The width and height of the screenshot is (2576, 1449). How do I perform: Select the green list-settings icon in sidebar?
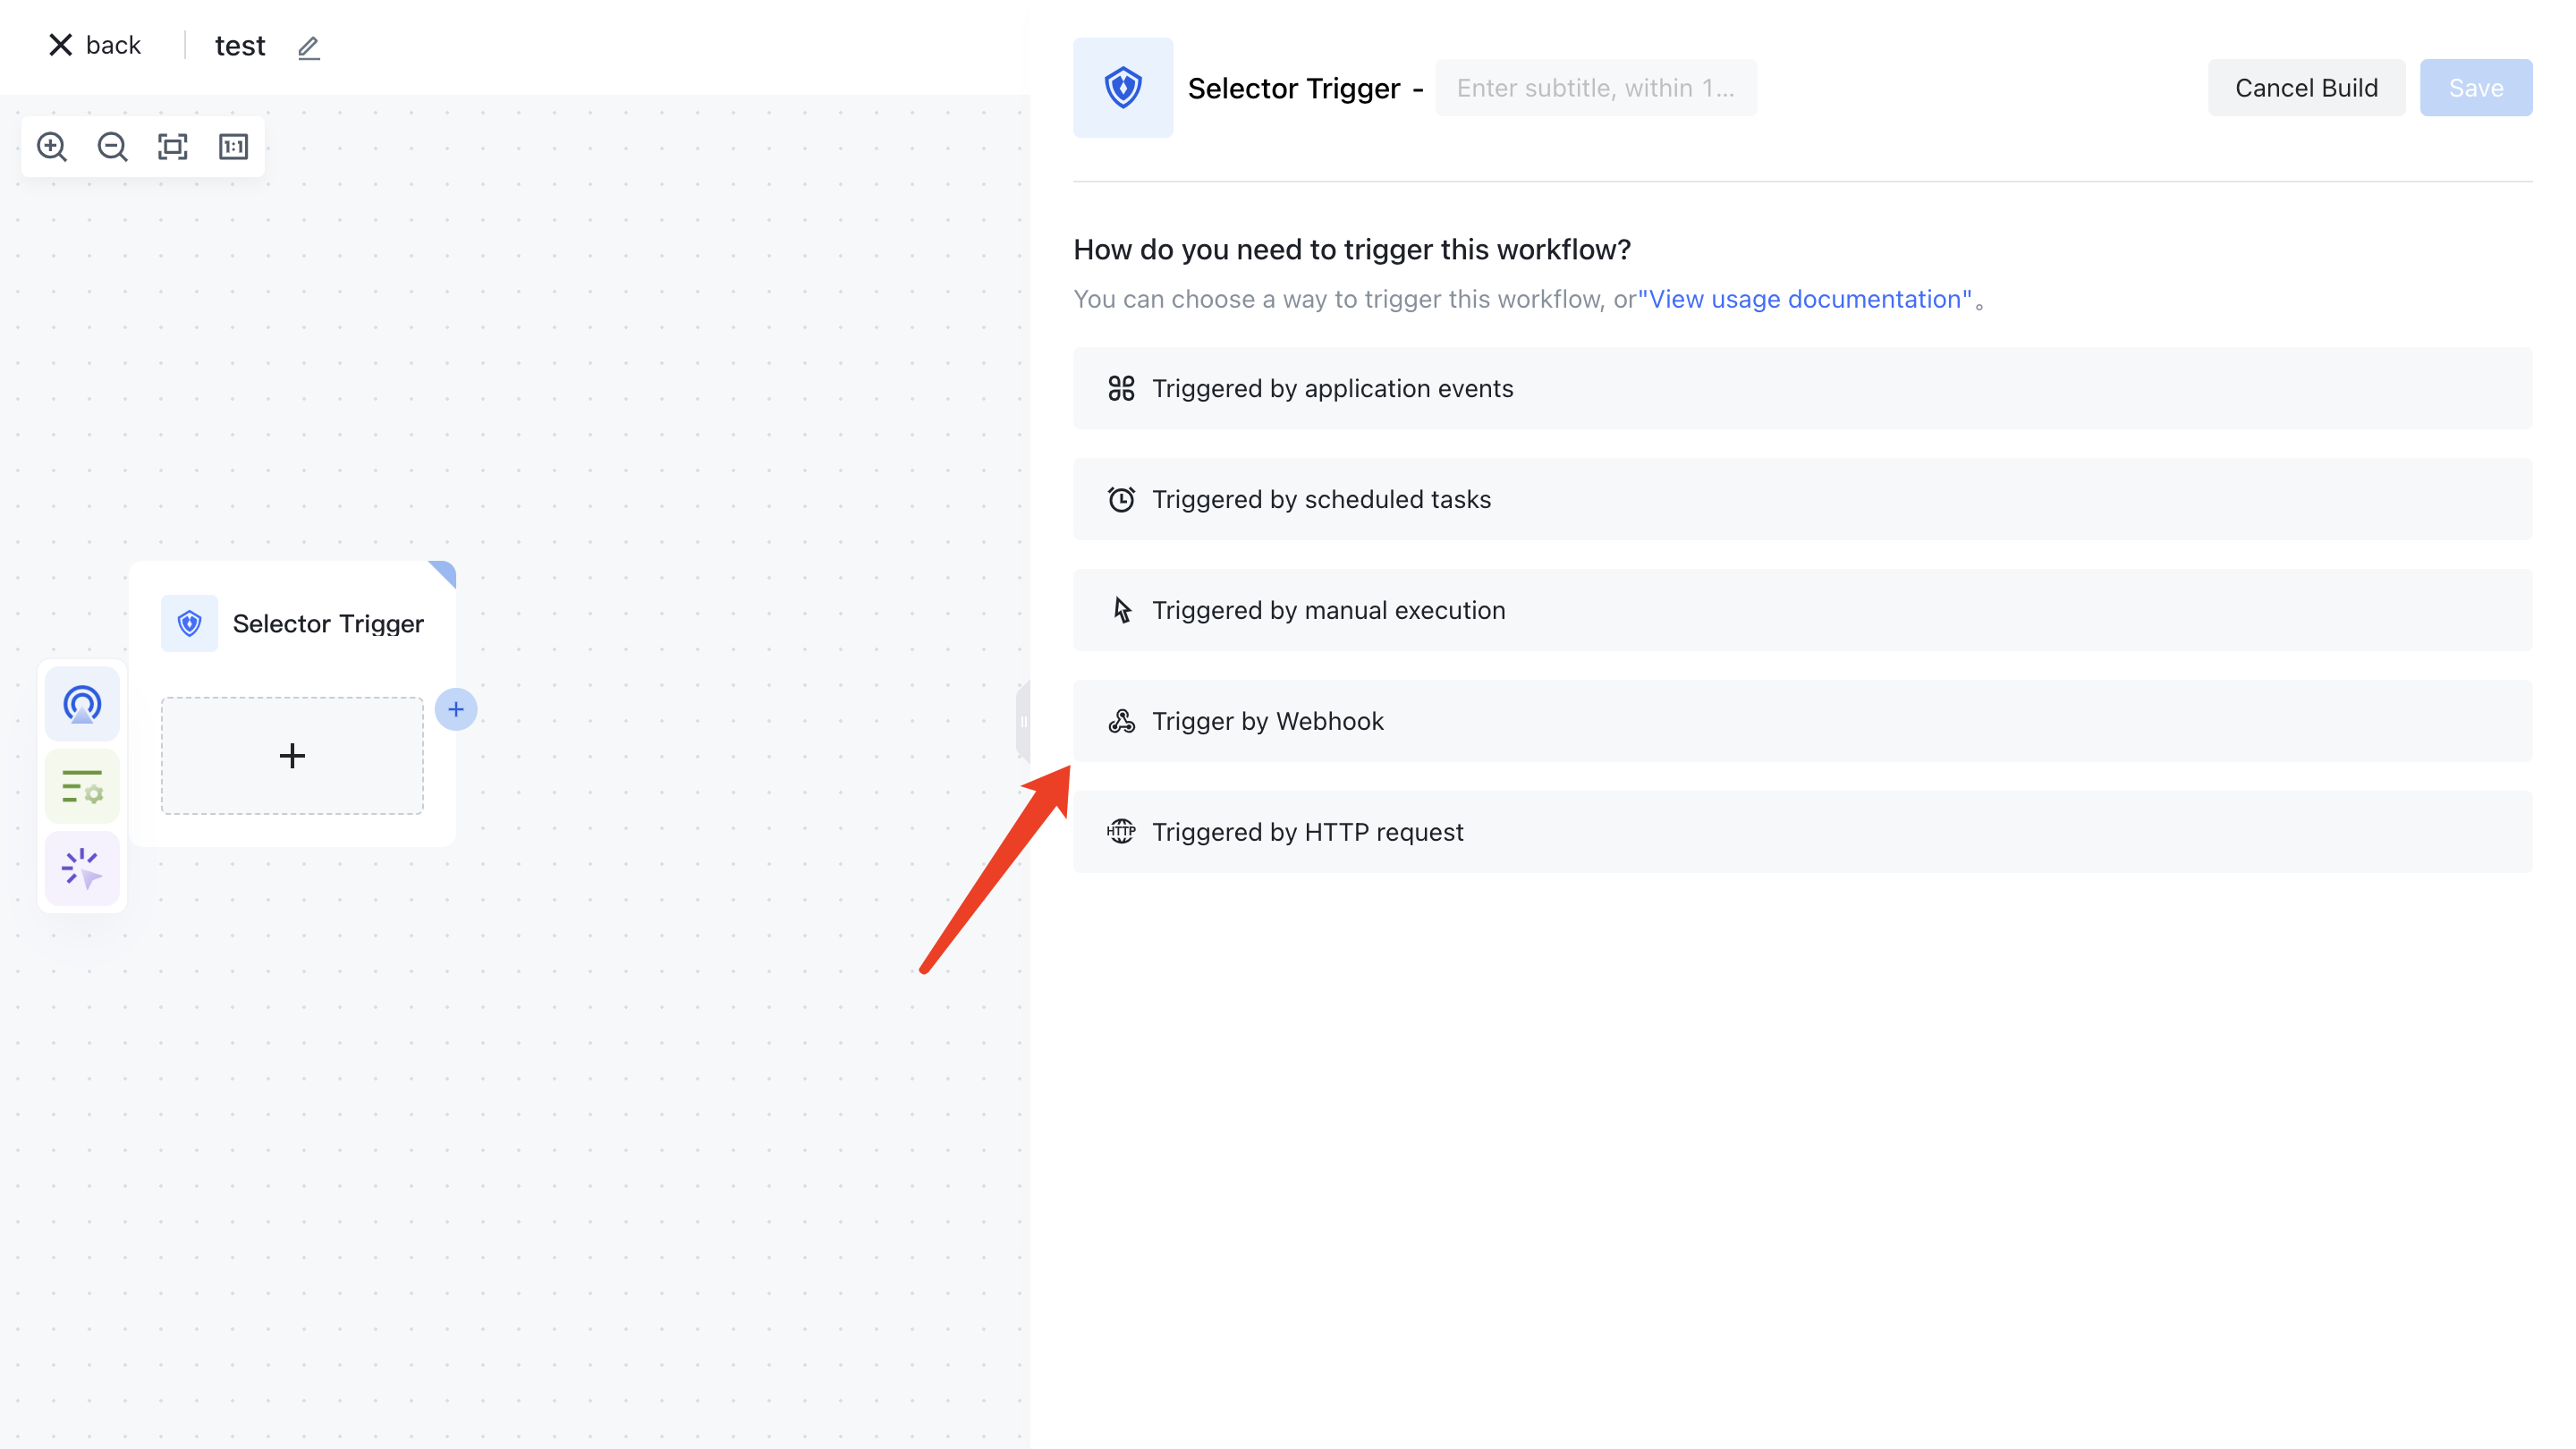click(x=82, y=787)
